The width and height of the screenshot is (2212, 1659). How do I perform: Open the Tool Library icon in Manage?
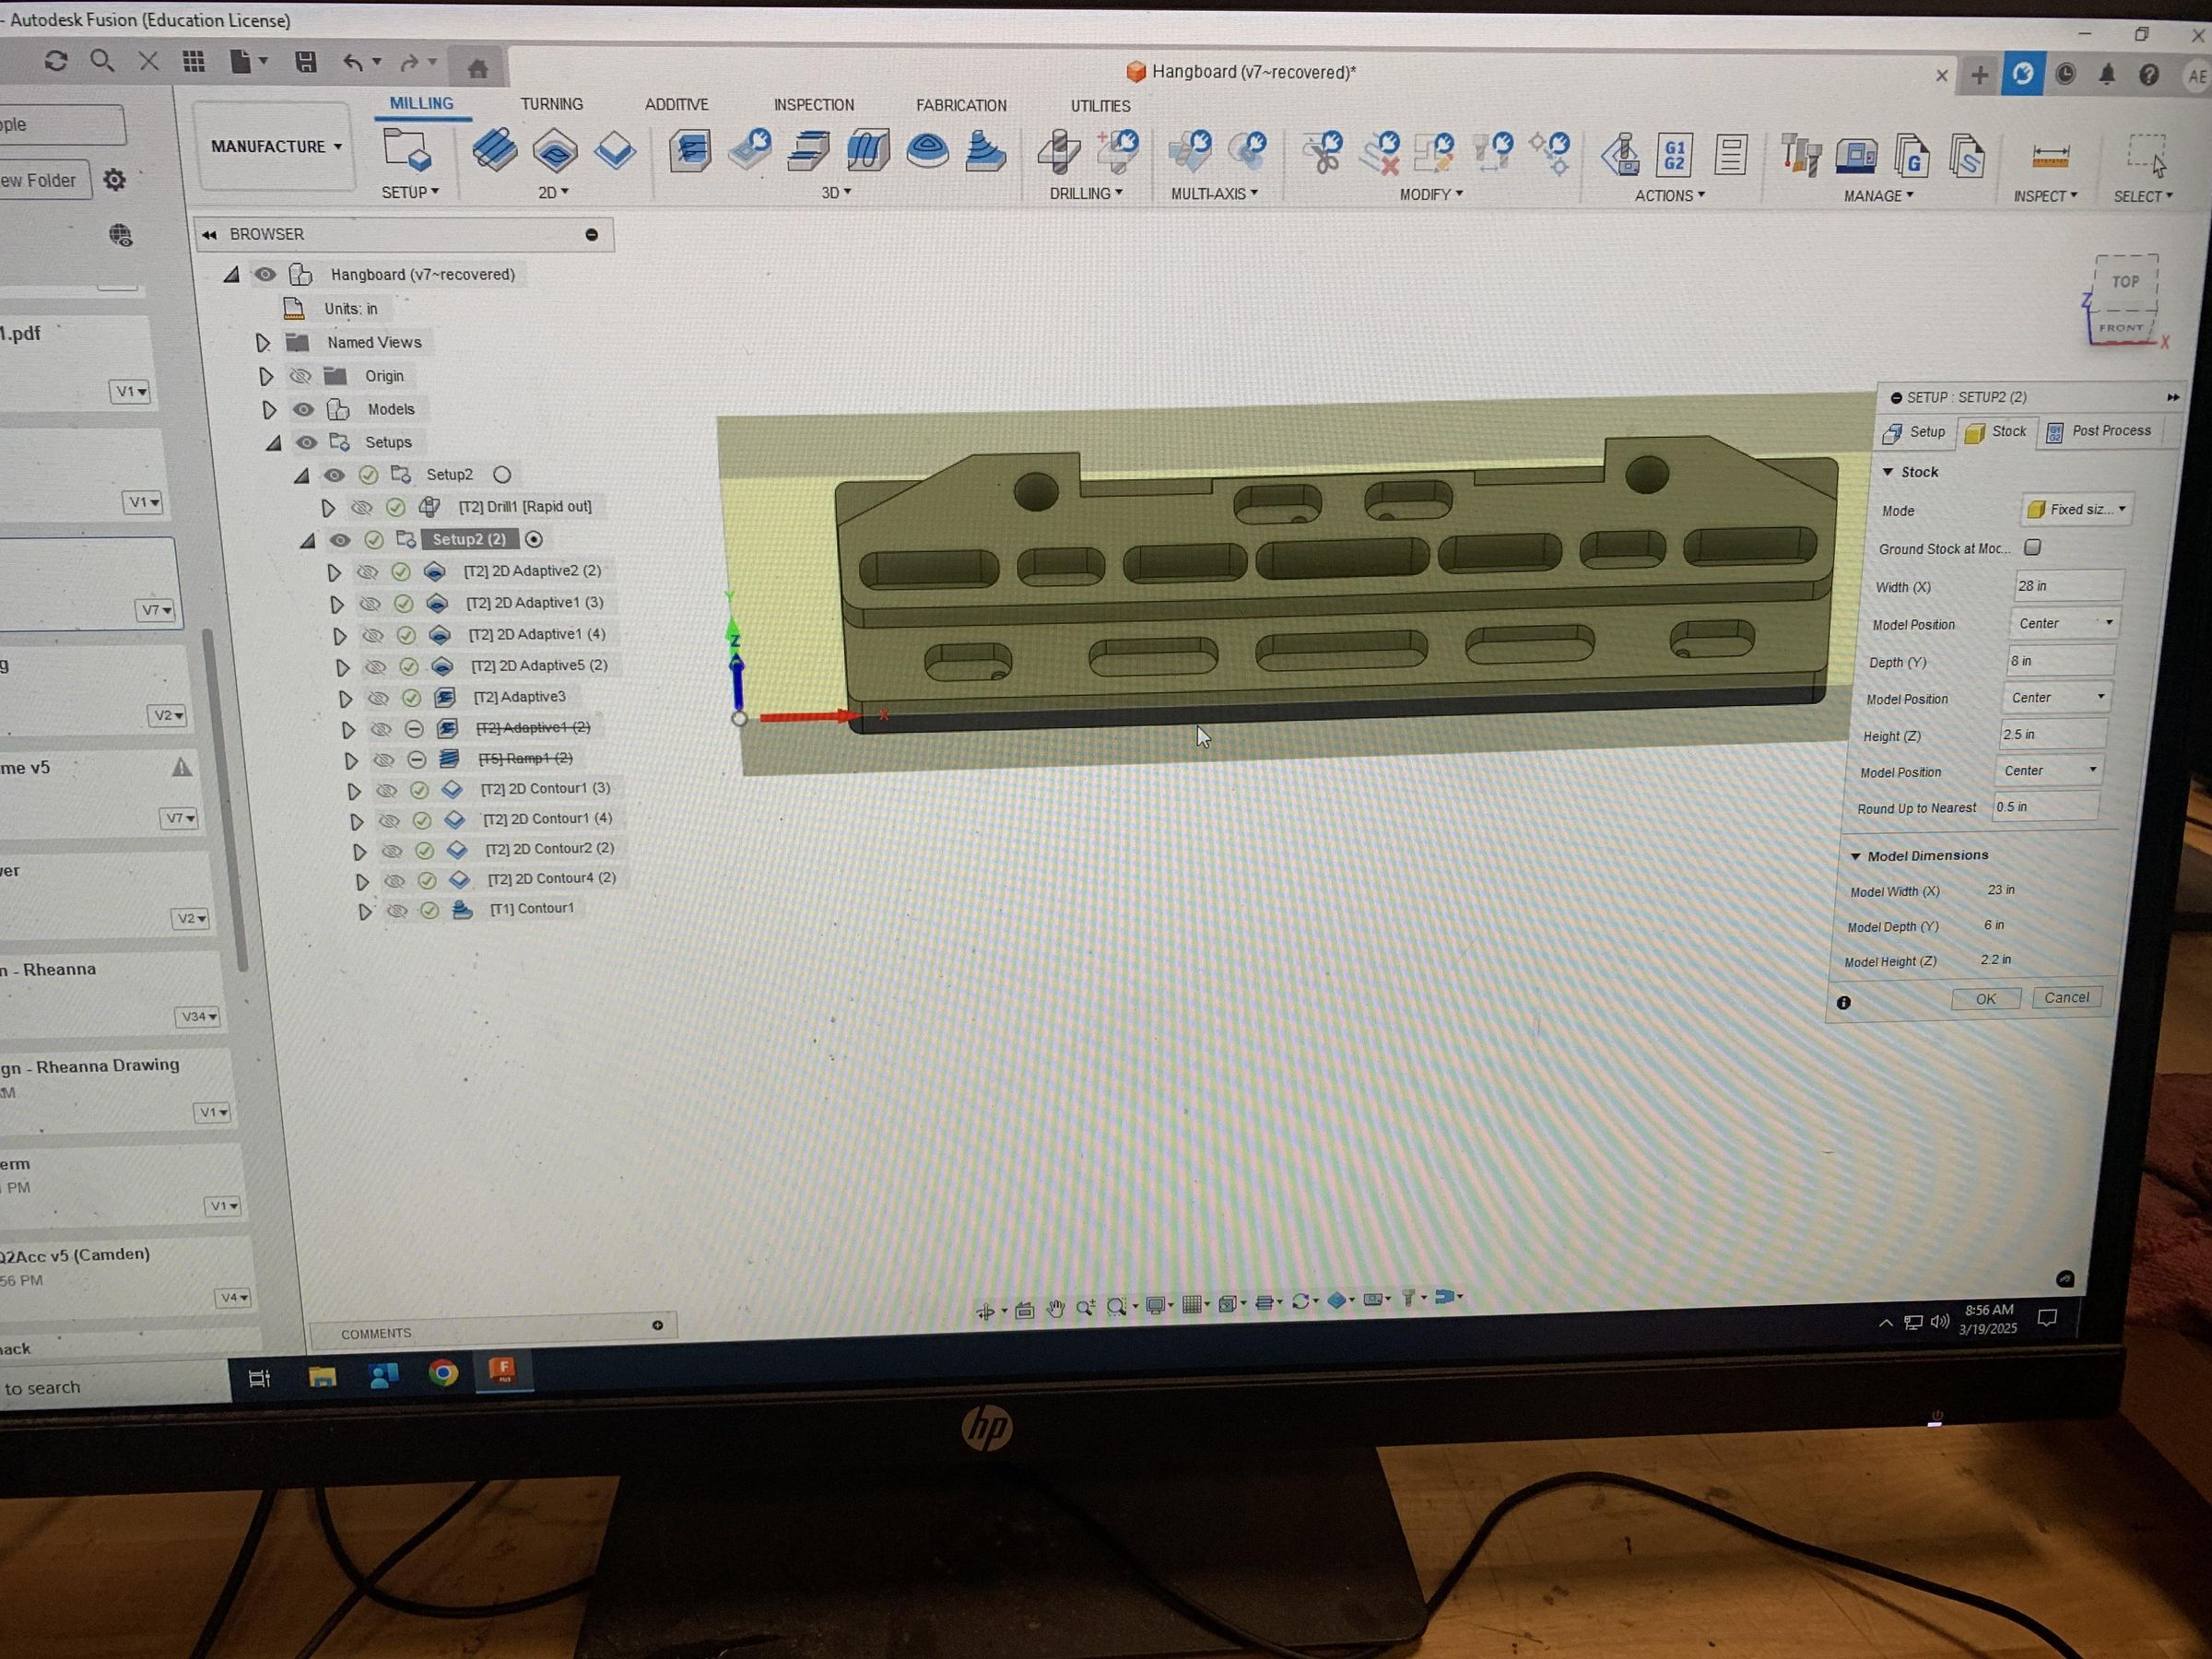(x=1800, y=156)
